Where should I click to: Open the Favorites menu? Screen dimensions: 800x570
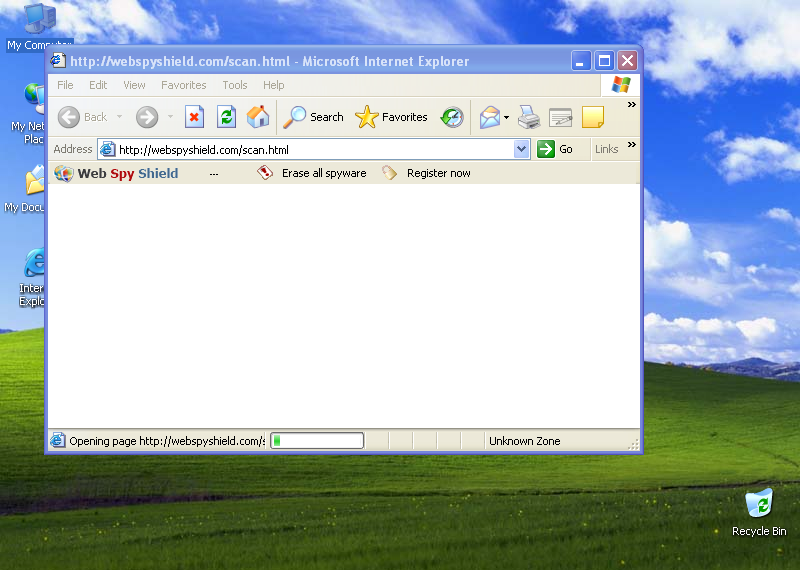[184, 85]
